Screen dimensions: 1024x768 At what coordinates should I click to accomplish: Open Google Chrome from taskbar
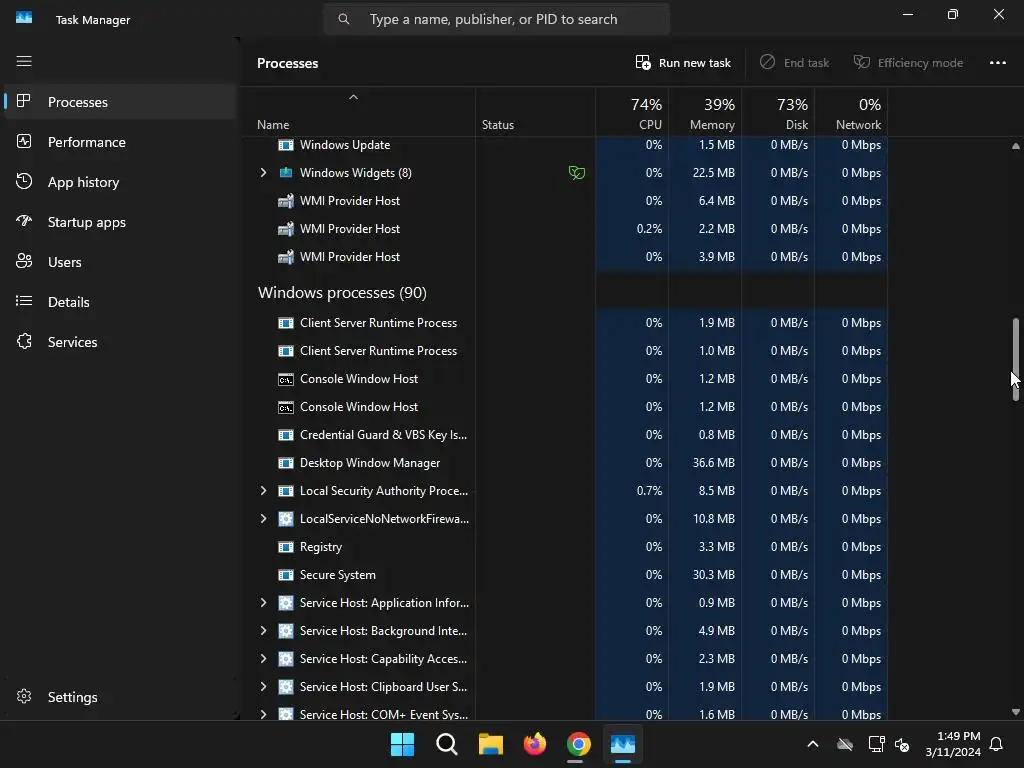579,744
